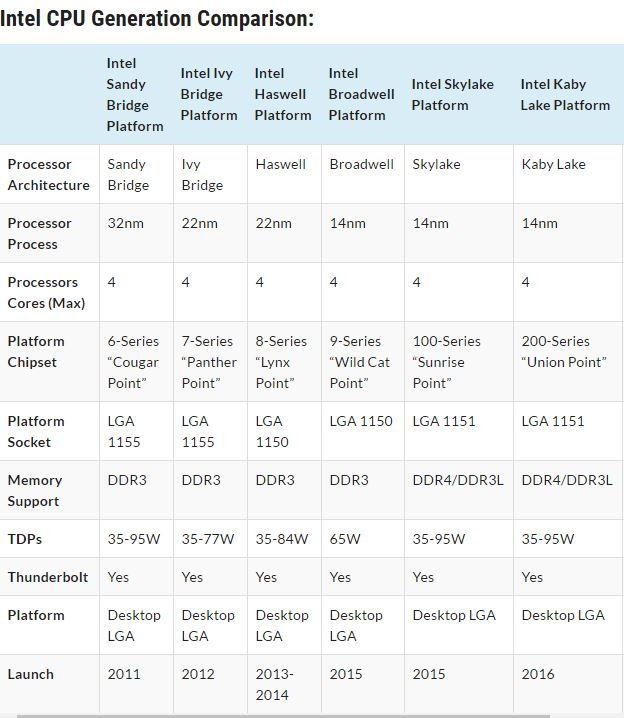Click the Thunderbolt row label

click(48, 577)
